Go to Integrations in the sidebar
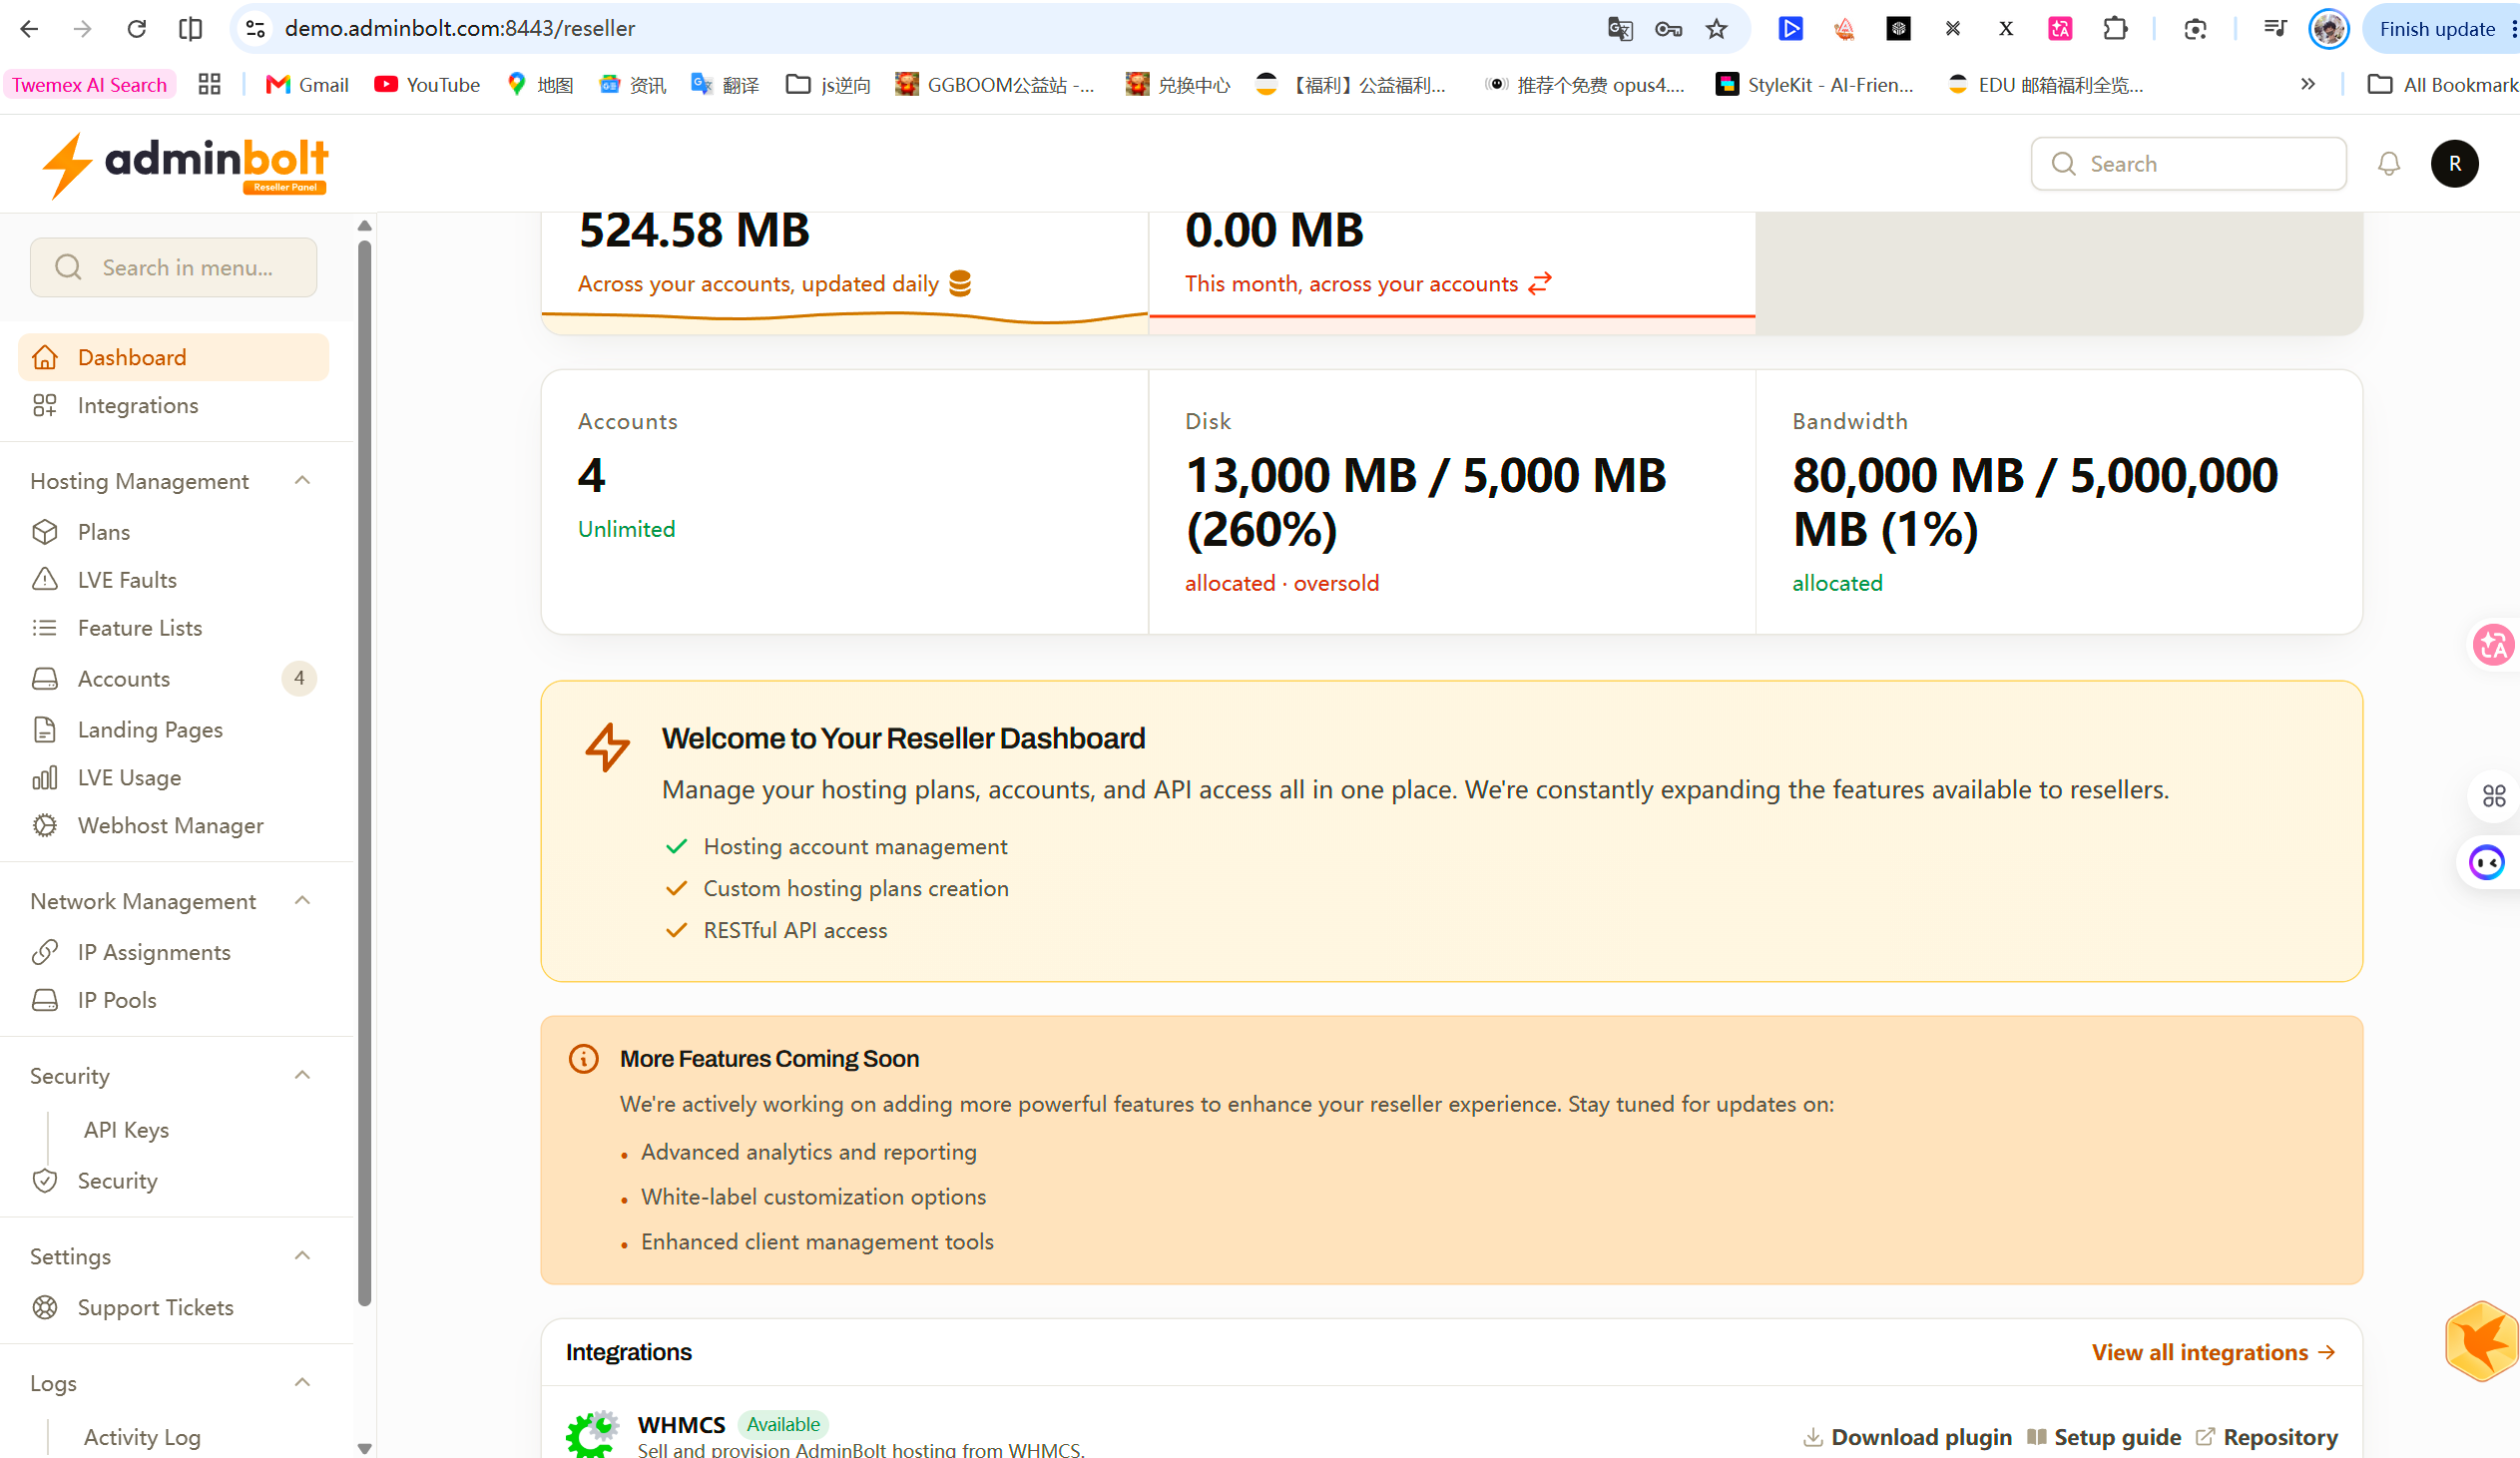The height and width of the screenshot is (1458, 2520). (x=173, y=405)
